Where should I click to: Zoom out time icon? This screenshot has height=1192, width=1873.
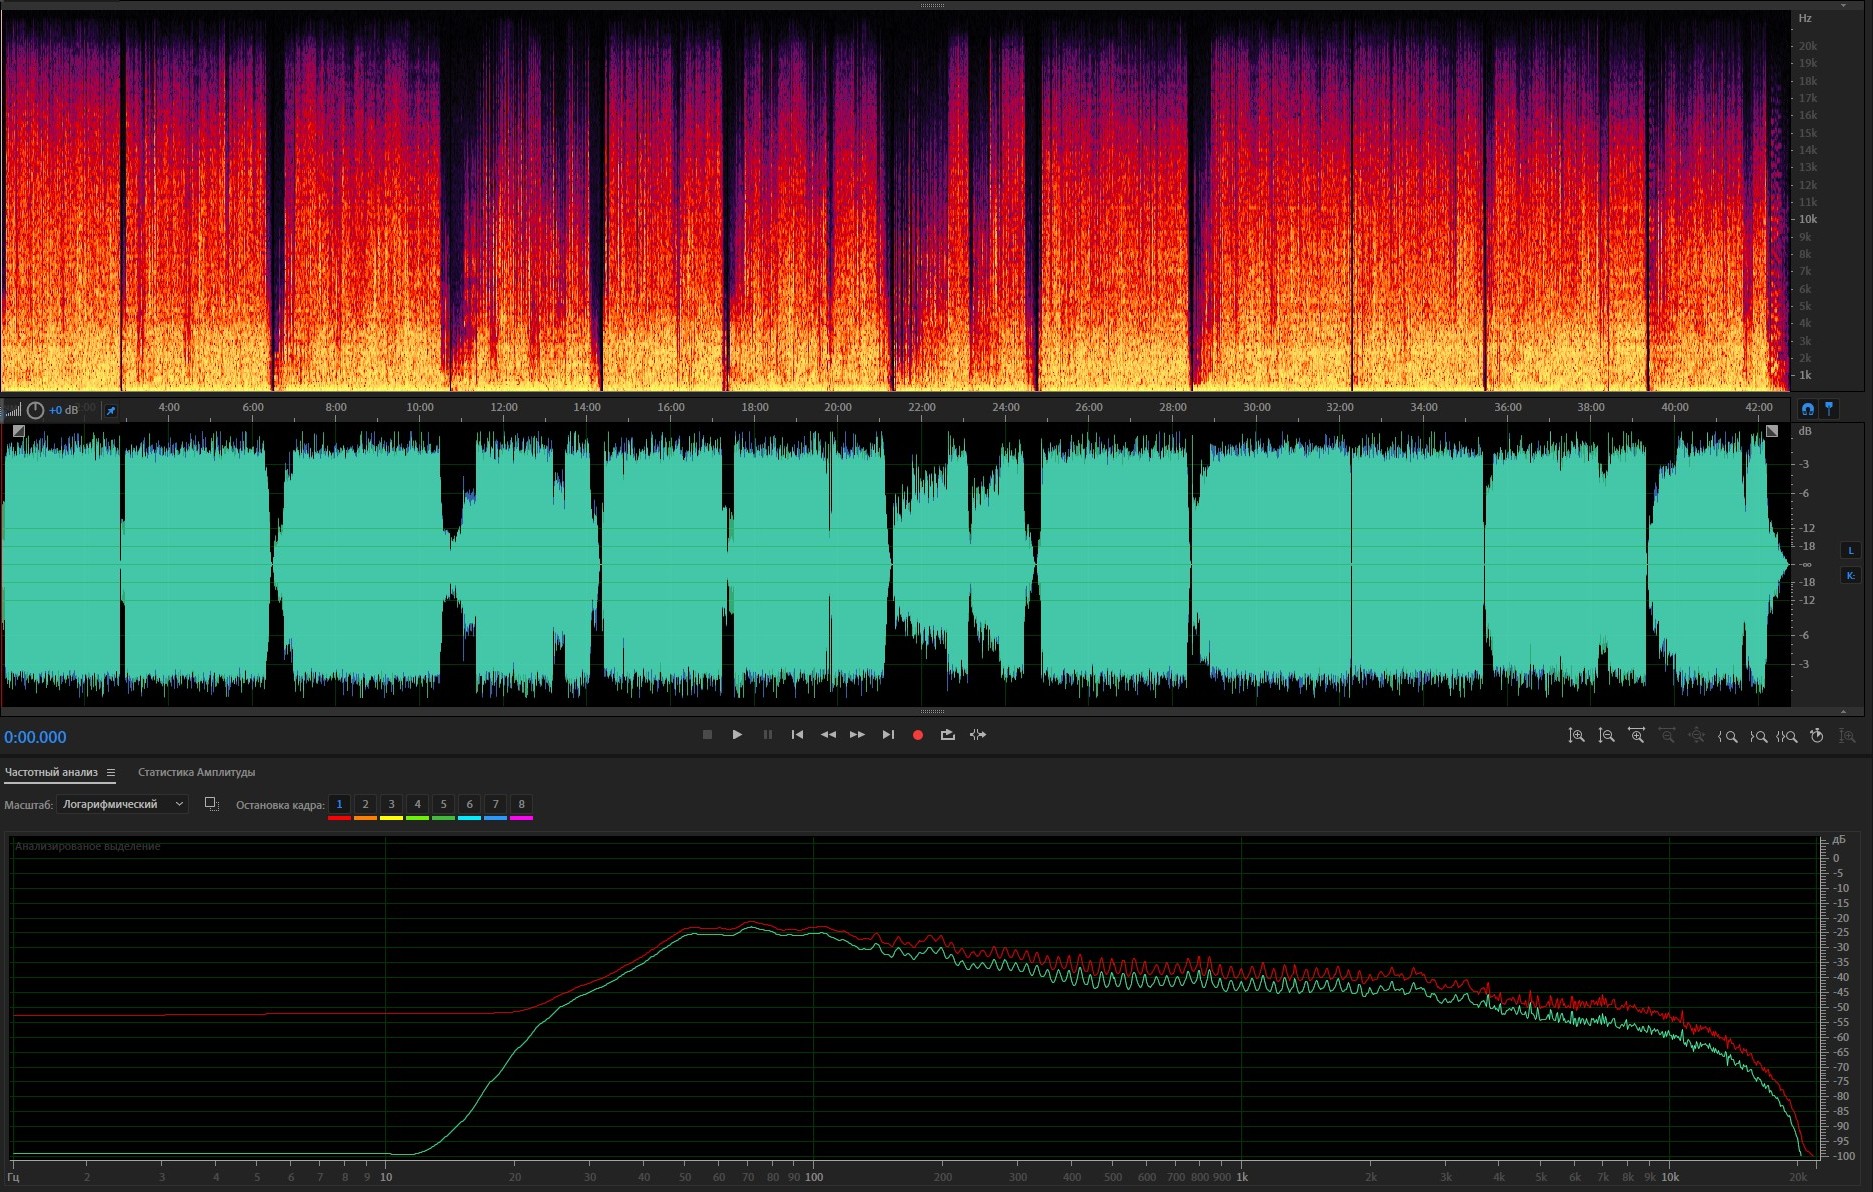(x=1667, y=736)
